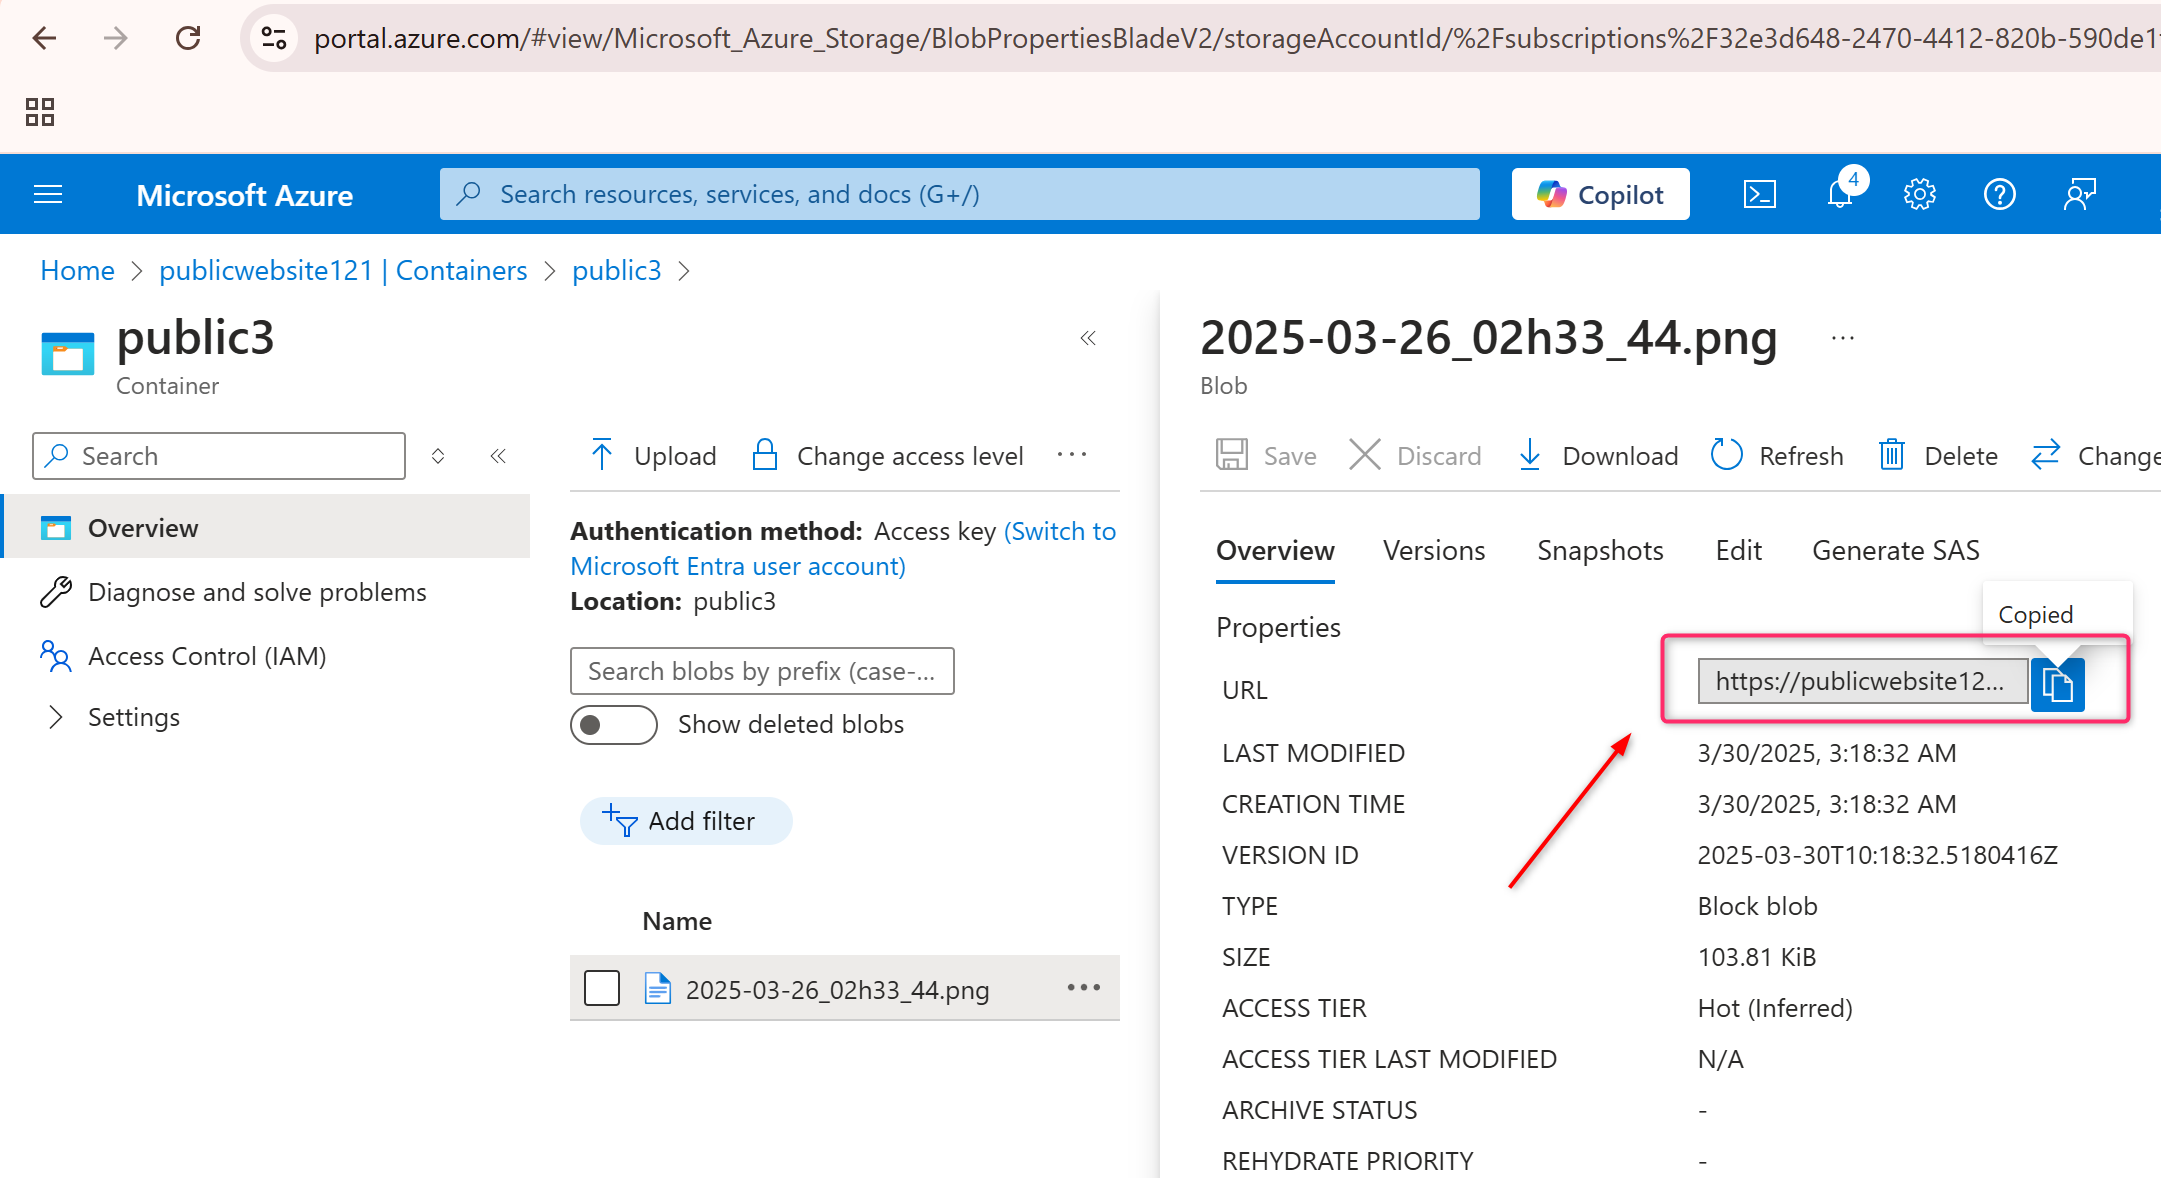Open the help question mark icon
2161x1178 pixels.
click(x=1999, y=194)
